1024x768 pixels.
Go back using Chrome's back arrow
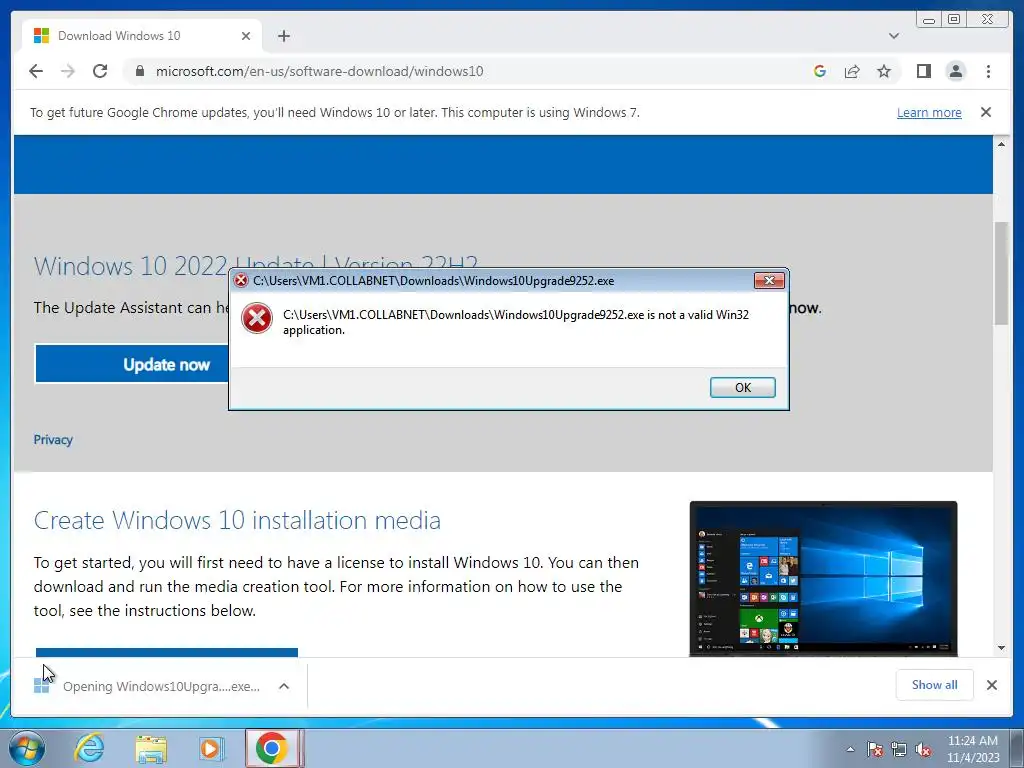(36, 71)
